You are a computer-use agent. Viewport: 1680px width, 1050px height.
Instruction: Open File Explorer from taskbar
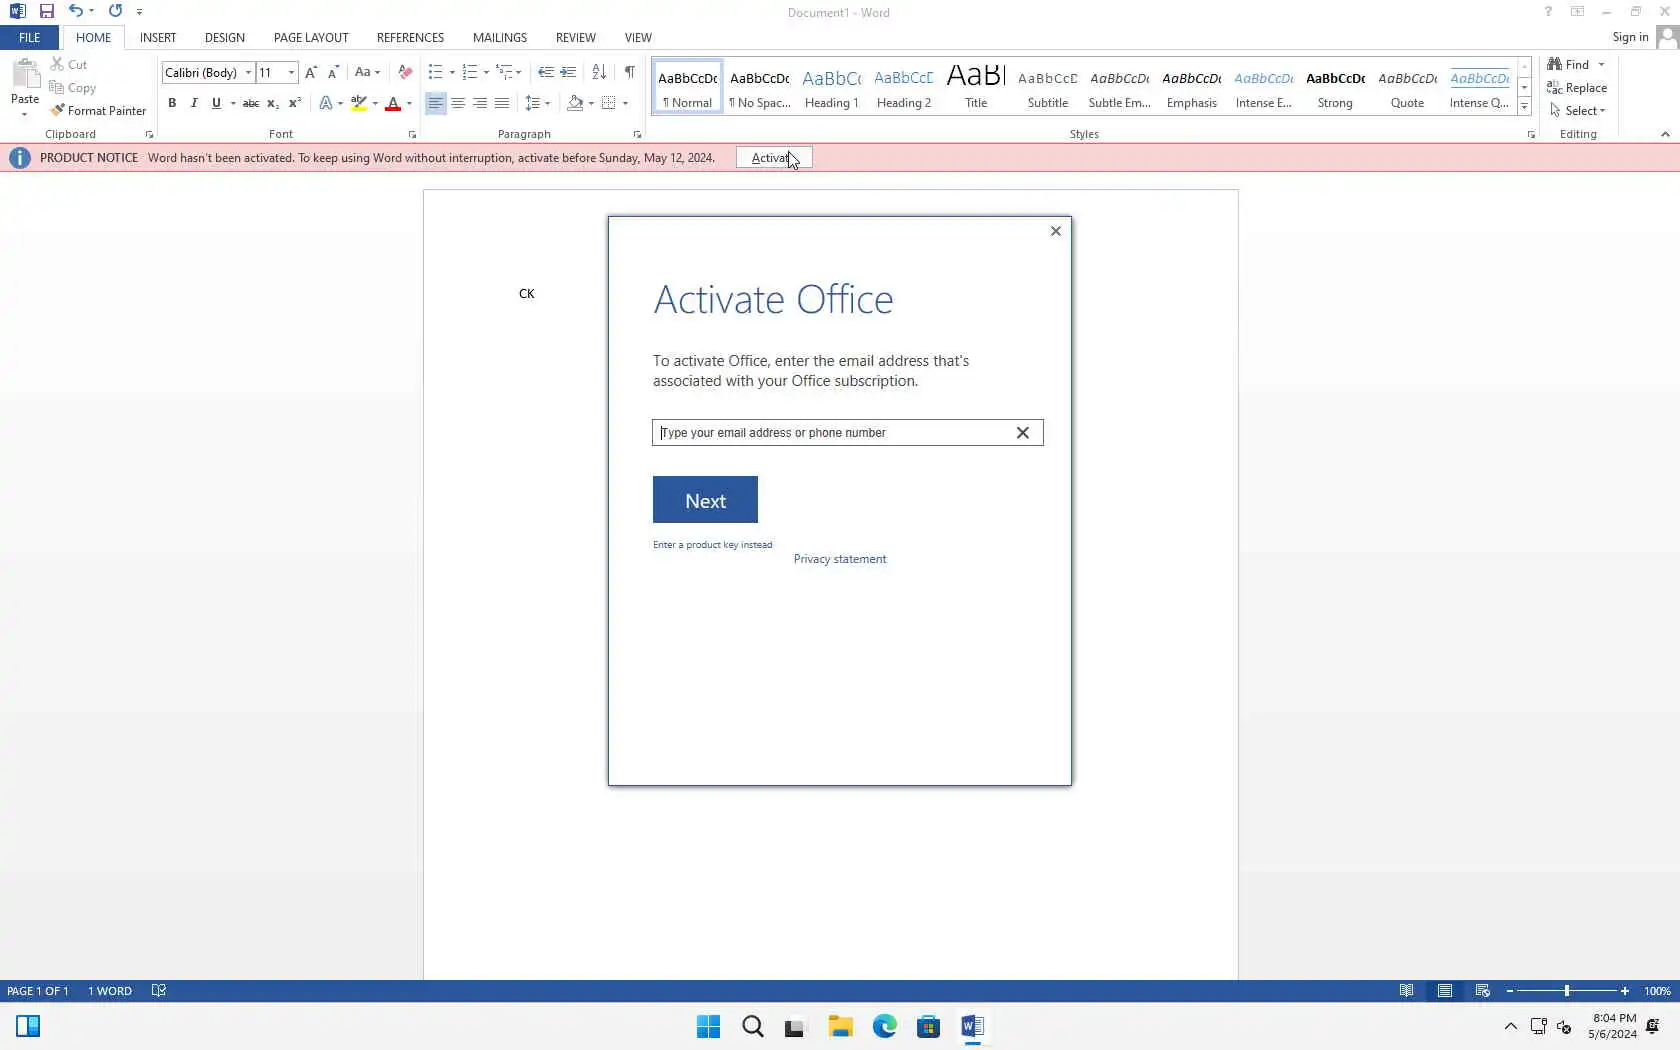(840, 1026)
